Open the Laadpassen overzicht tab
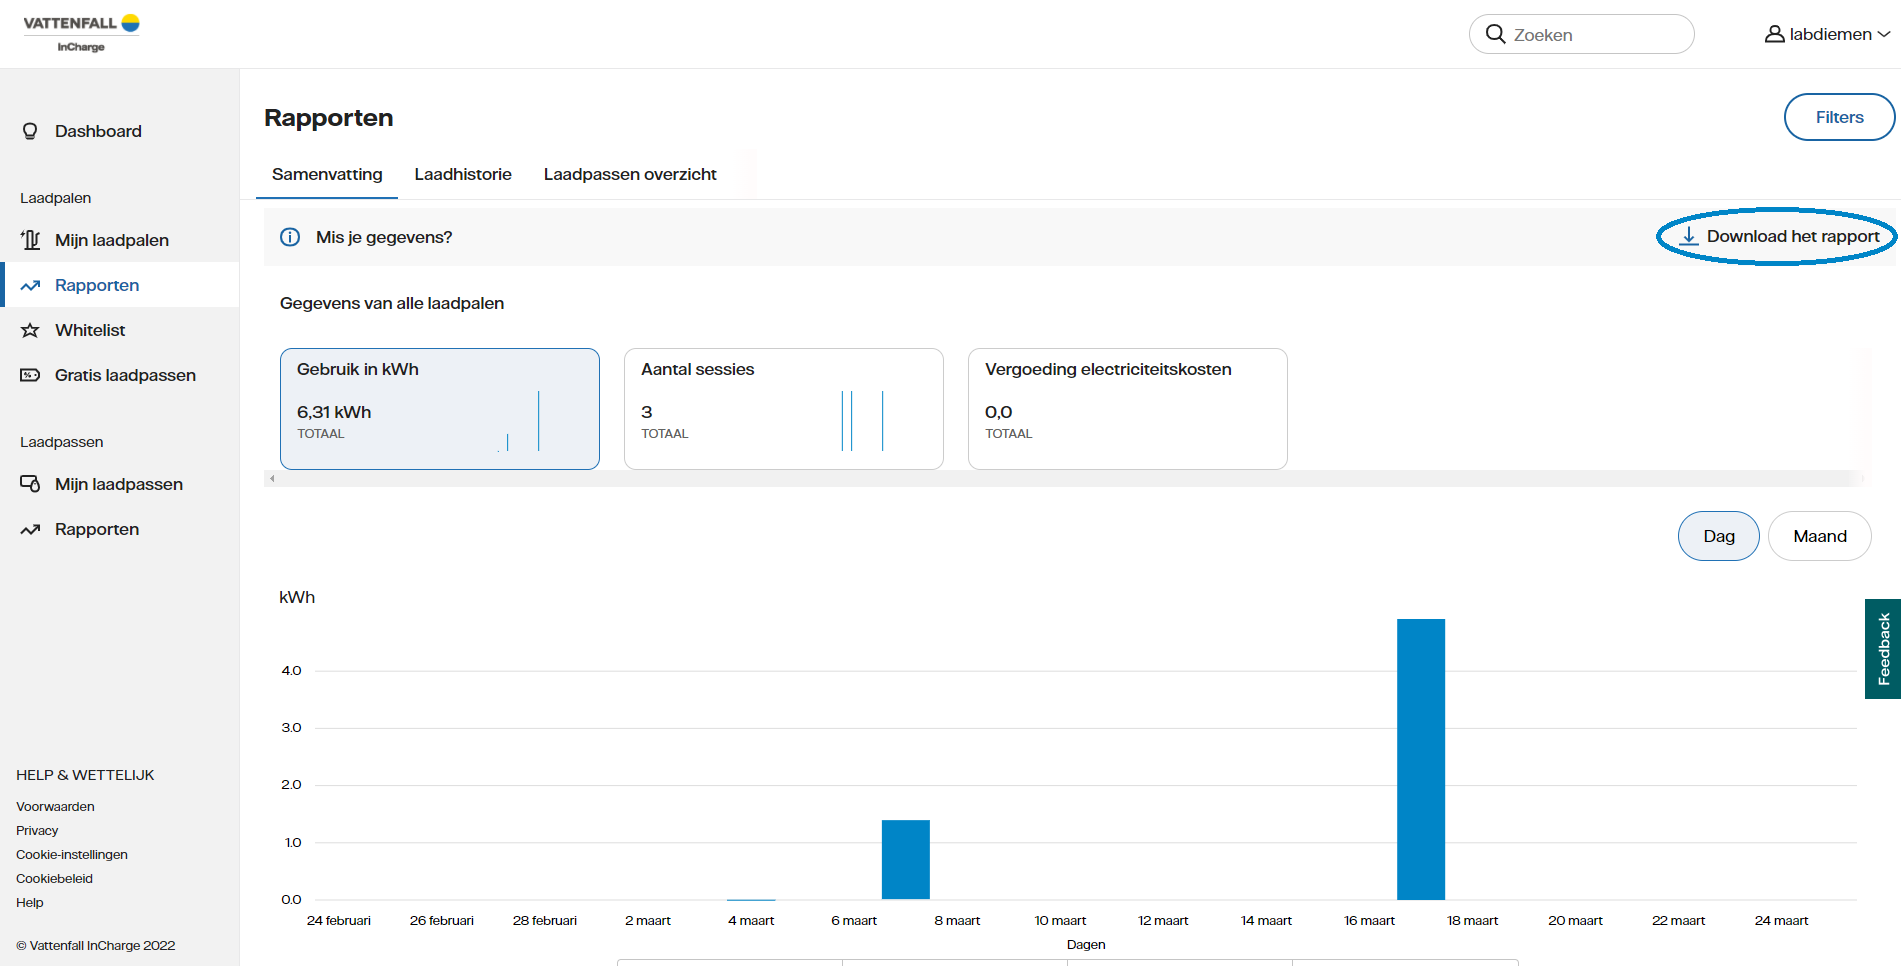The height and width of the screenshot is (966, 1901). 629,174
